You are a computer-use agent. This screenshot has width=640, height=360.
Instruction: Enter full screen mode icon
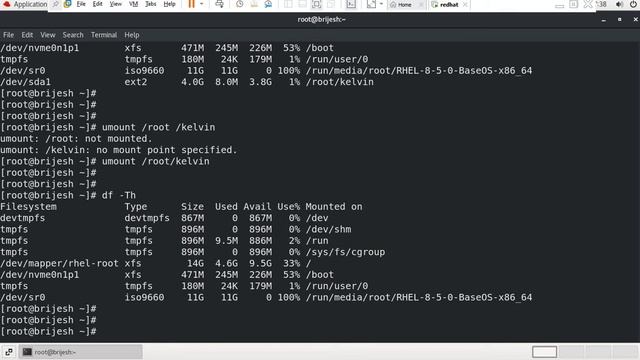tap(316, 4)
